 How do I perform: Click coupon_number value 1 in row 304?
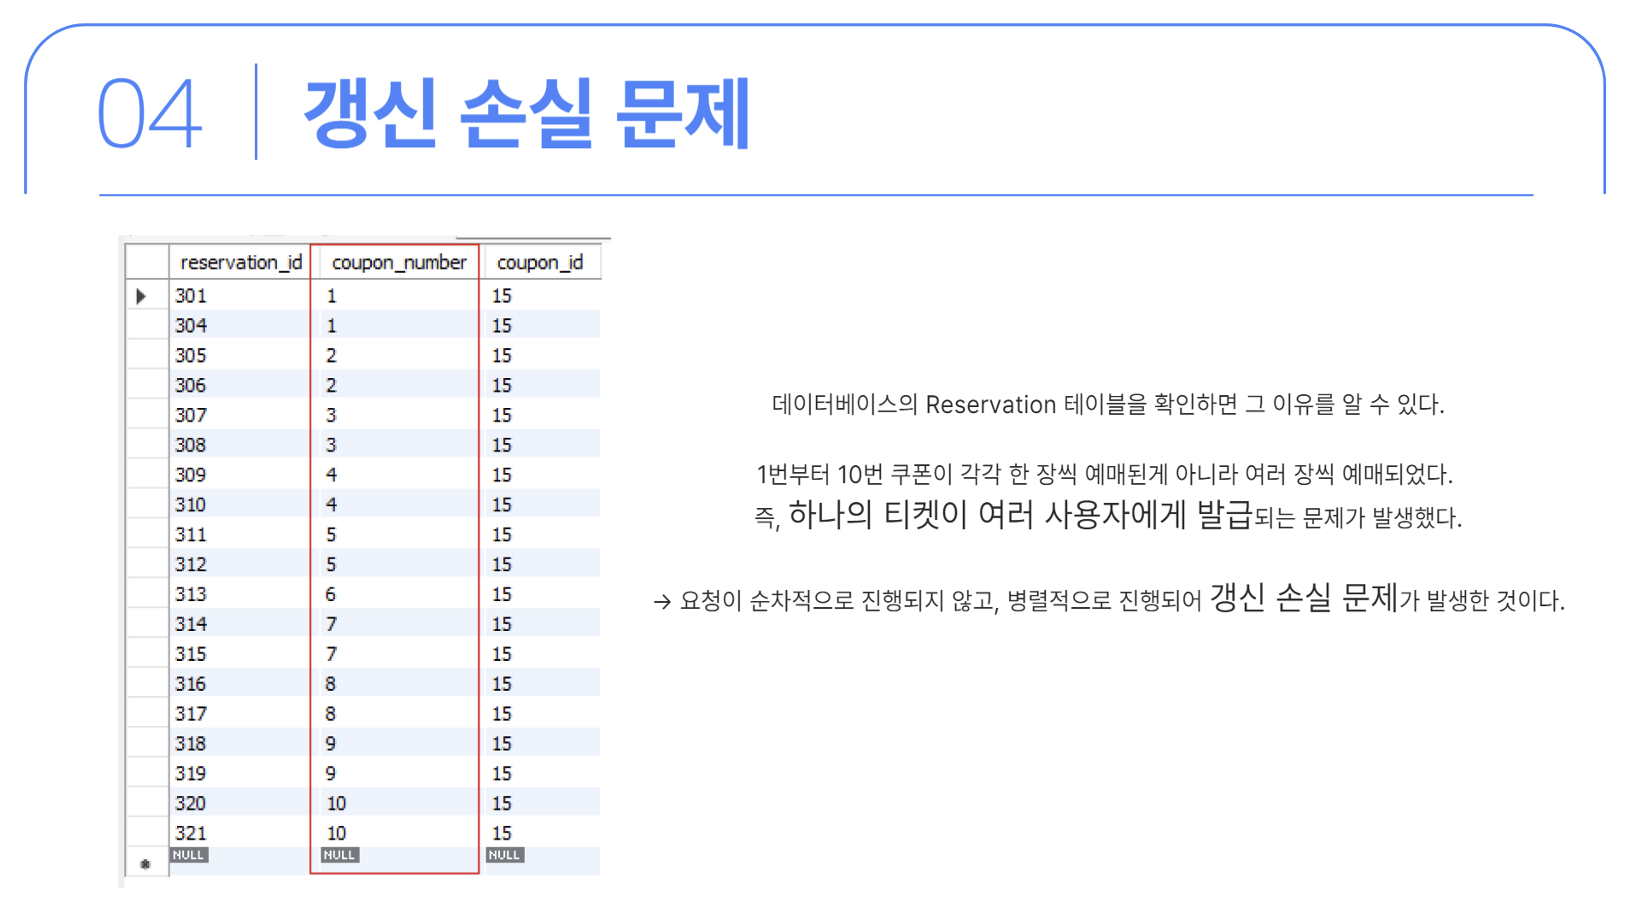point(331,326)
